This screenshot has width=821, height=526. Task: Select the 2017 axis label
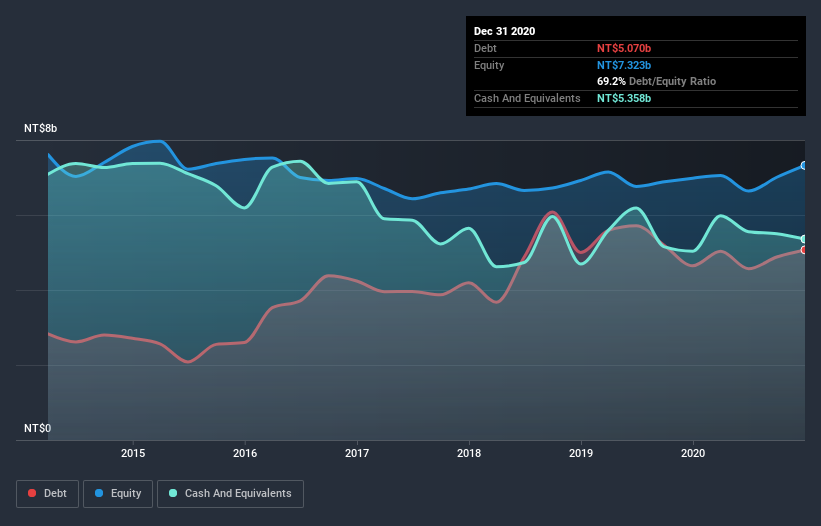click(357, 453)
